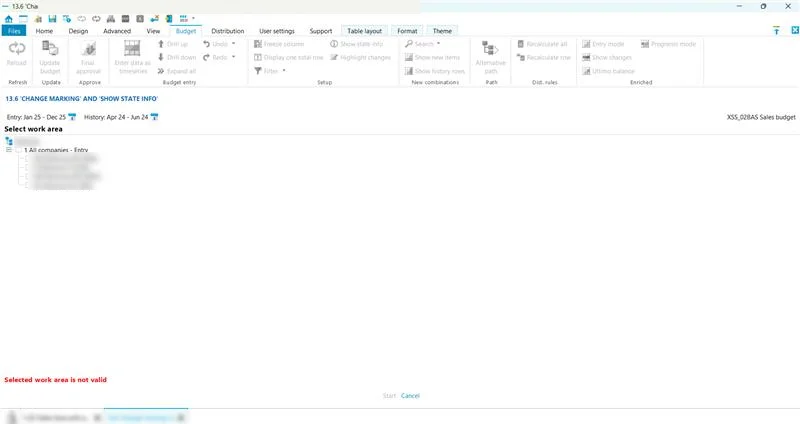800x424 pixels.
Task: Click the blue fullscreen icon at top right
Action: pos(795,31)
